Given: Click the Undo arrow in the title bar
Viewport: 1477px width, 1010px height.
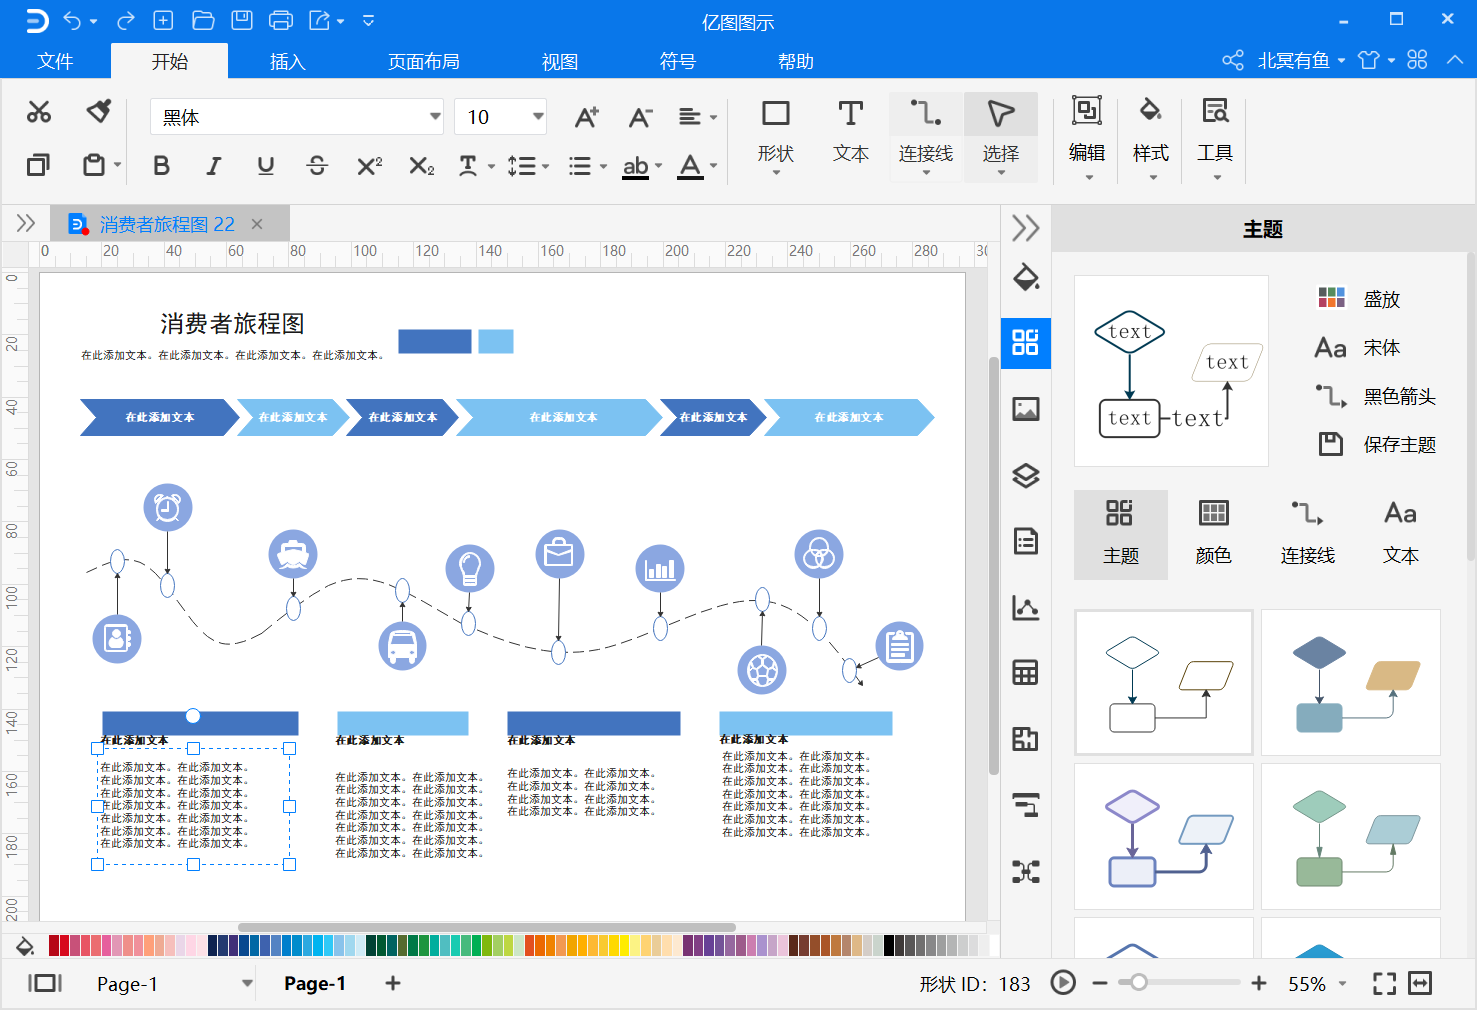Looking at the screenshot, I should point(73,20).
